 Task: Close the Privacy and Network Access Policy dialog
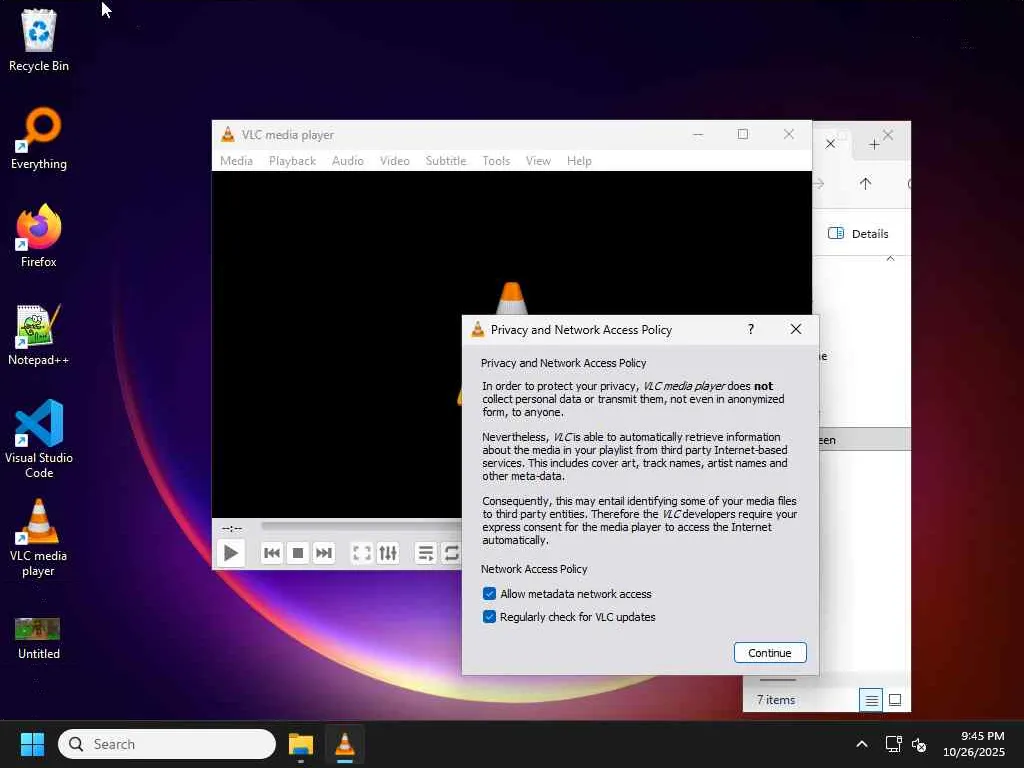(795, 329)
